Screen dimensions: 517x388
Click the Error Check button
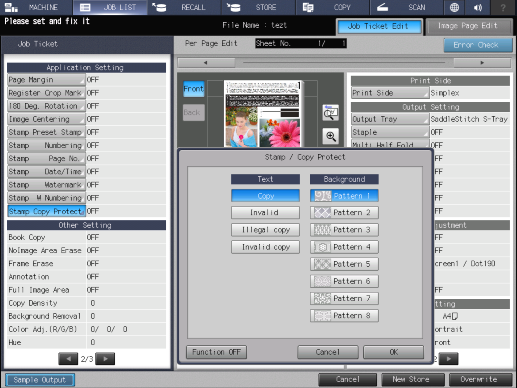pyautogui.click(x=477, y=45)
